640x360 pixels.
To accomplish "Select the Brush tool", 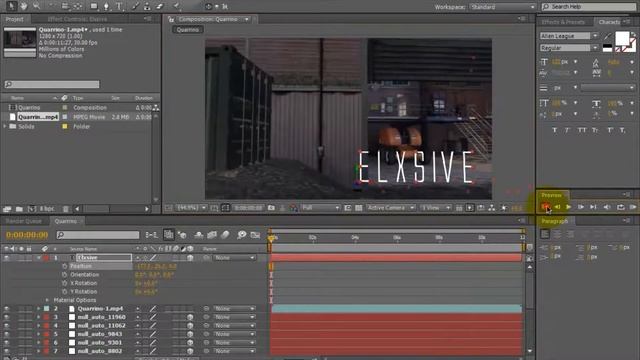I will (x=136, y=6).
